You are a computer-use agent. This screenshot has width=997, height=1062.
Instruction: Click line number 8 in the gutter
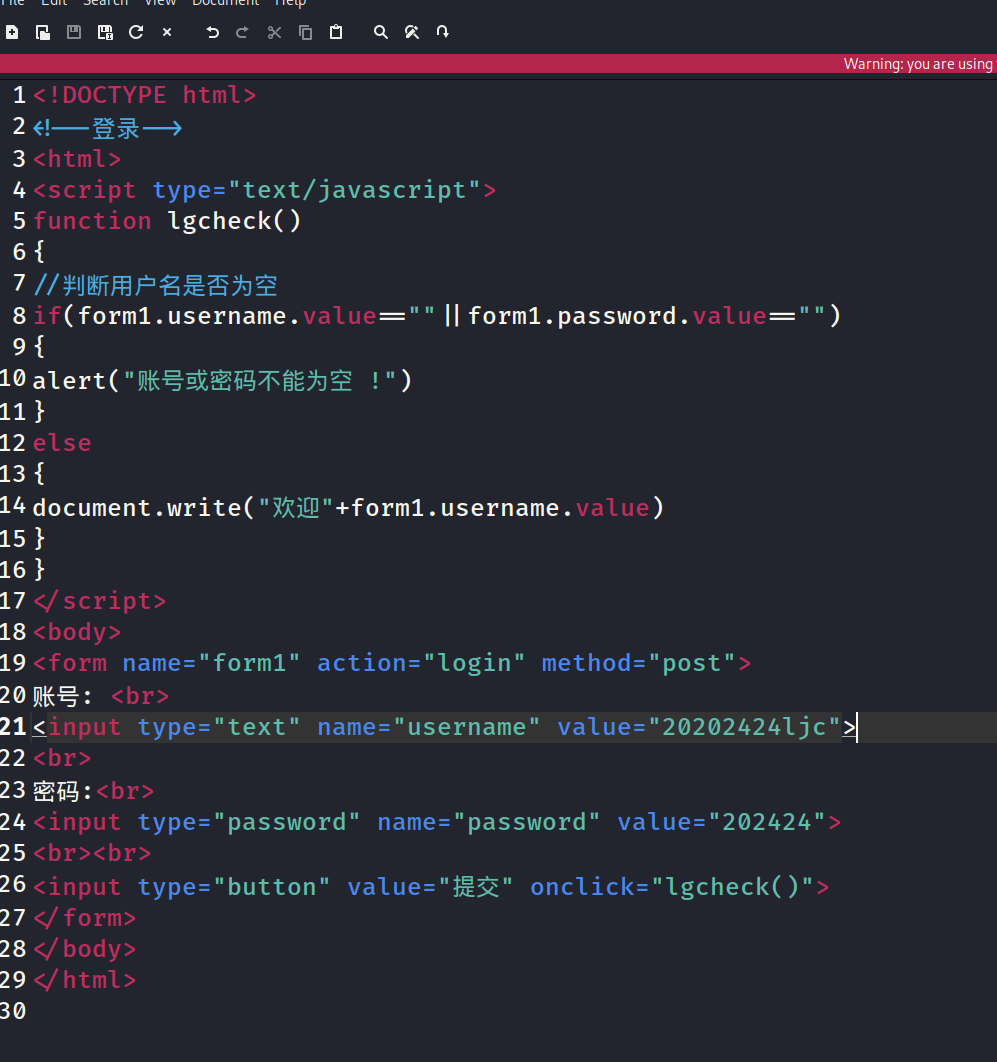click(19, 316)
